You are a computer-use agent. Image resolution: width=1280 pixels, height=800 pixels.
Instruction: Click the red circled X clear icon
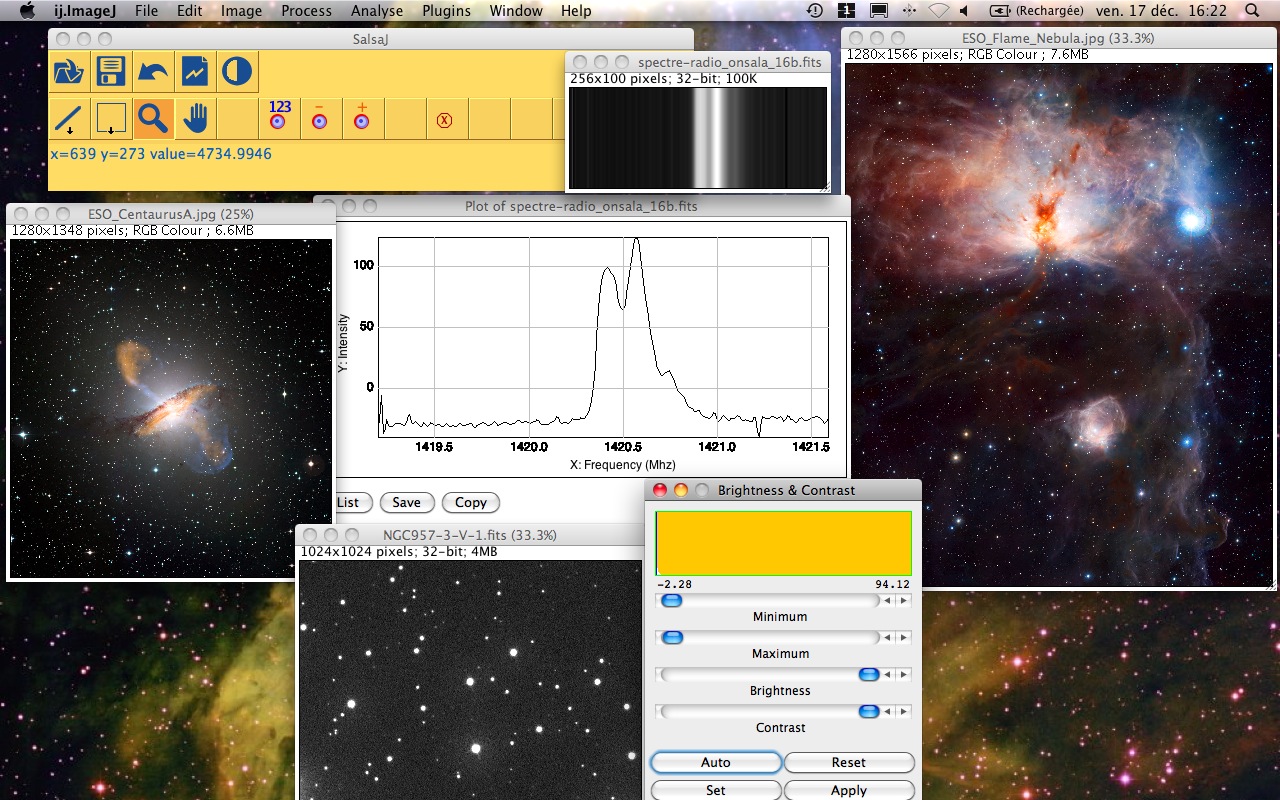(x=445, y=120)
